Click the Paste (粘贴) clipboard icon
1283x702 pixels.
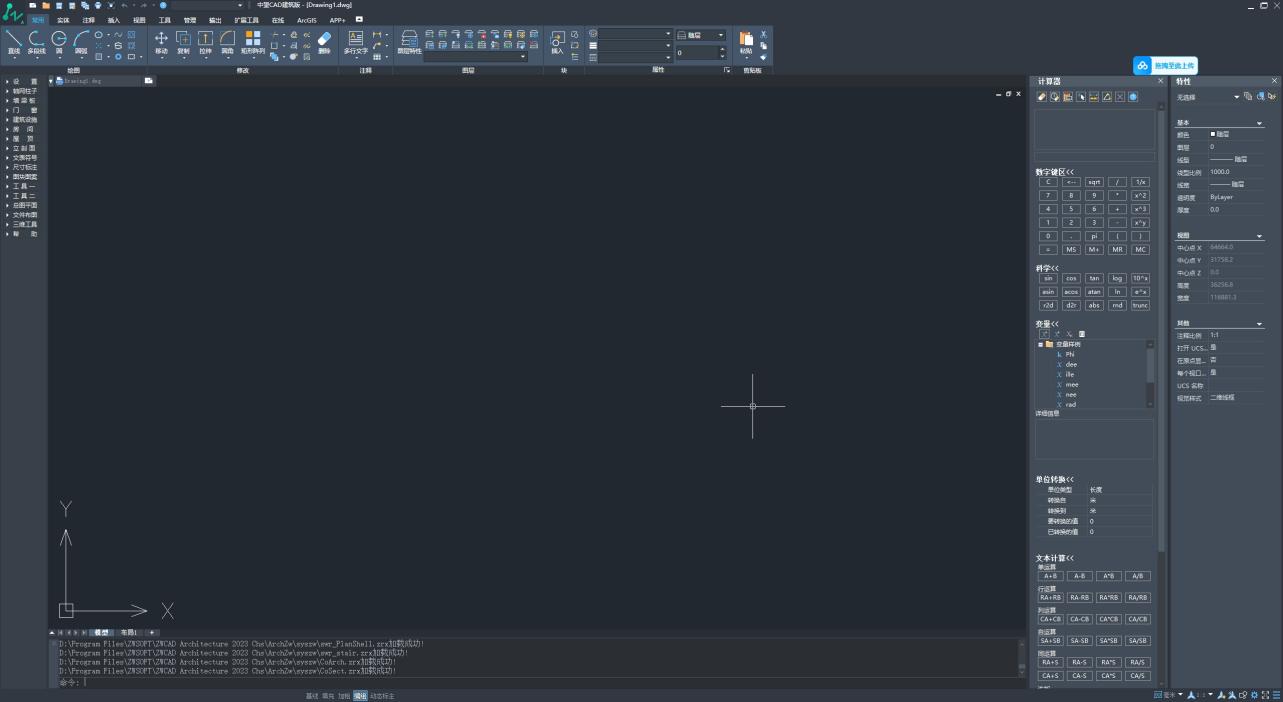[746, 41]
